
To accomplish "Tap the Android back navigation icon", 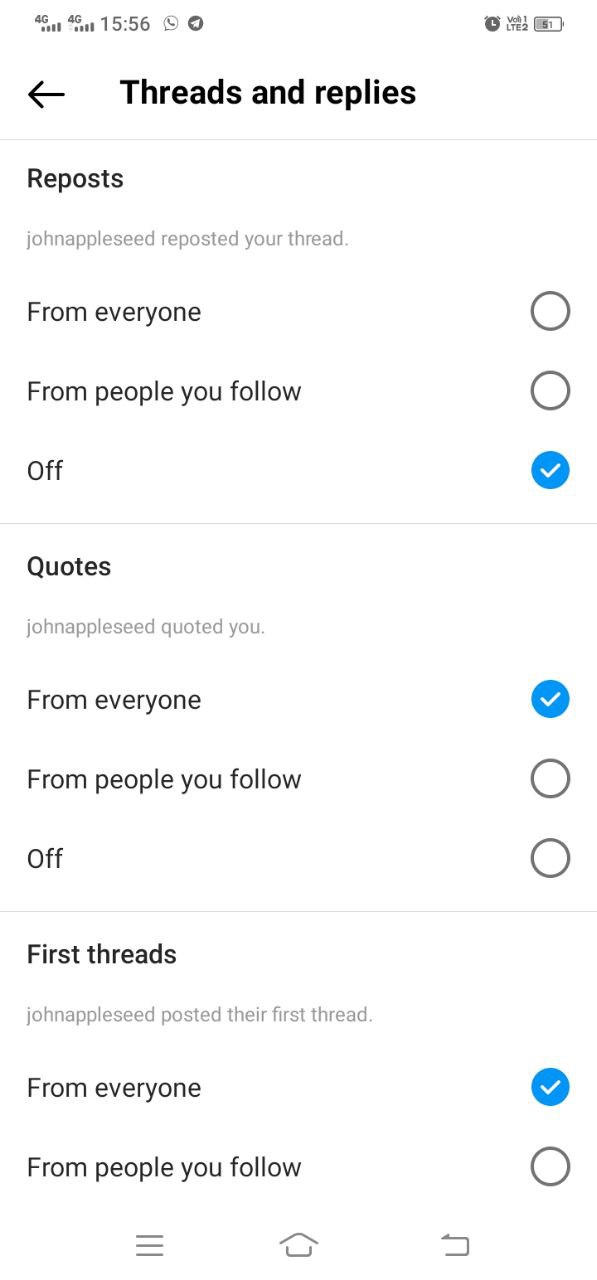I will click(455, 1245).
